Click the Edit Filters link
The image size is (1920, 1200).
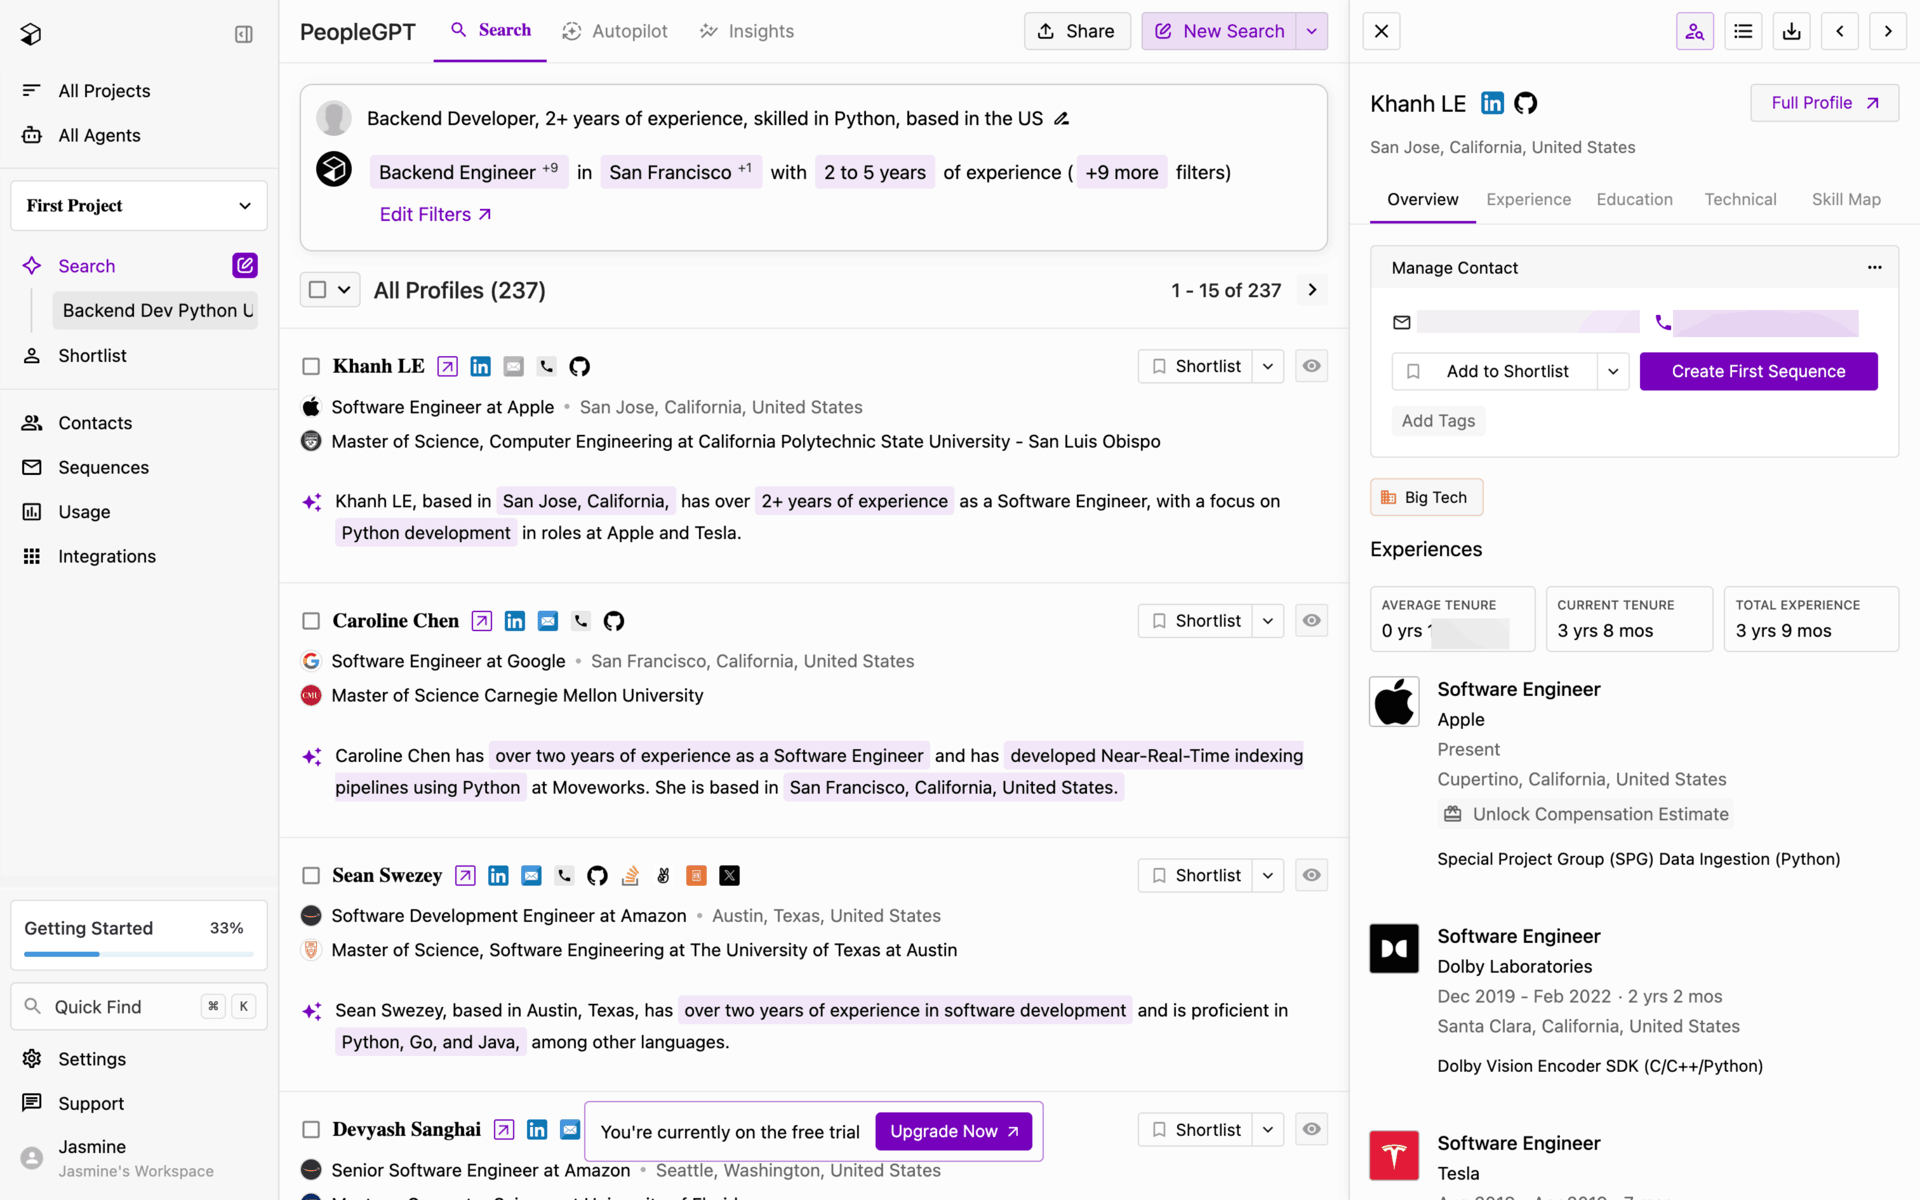(x=435, y=214)
